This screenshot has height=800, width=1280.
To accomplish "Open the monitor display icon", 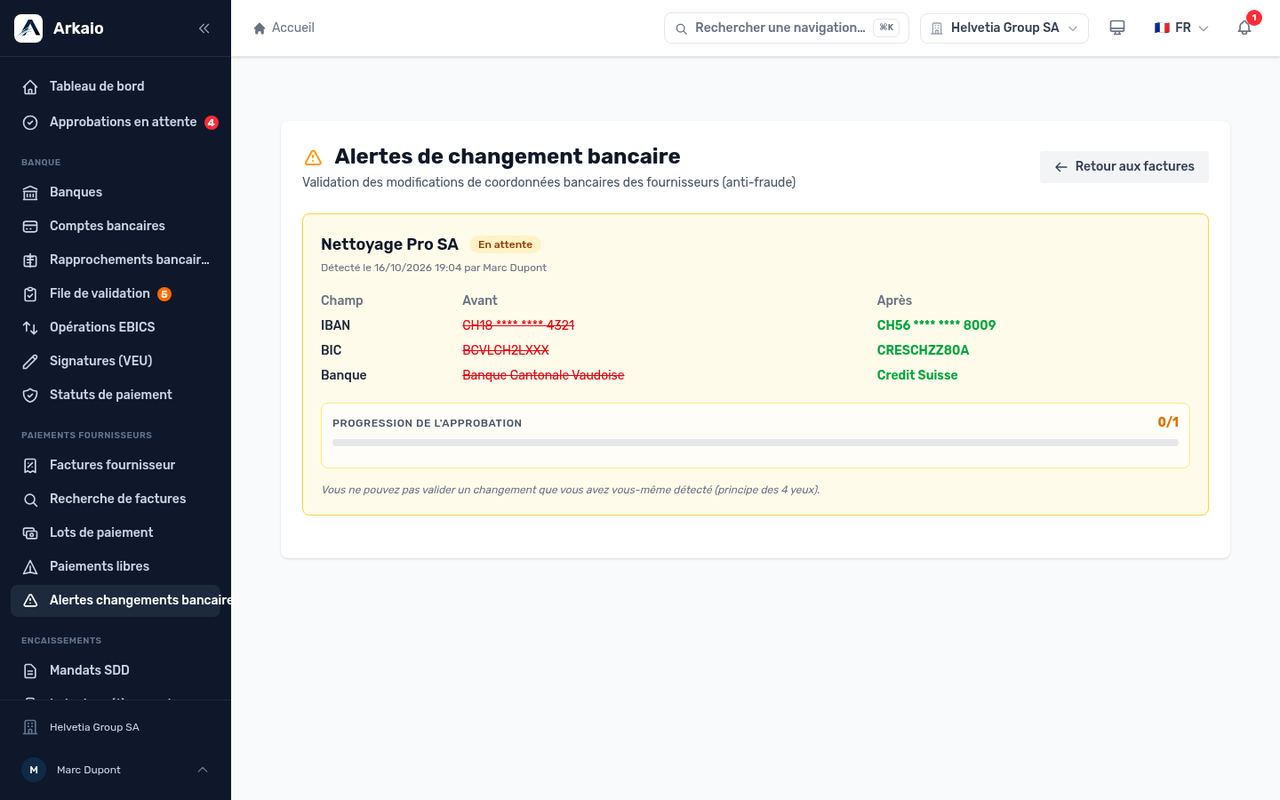I will click(x=1117, y=28).
